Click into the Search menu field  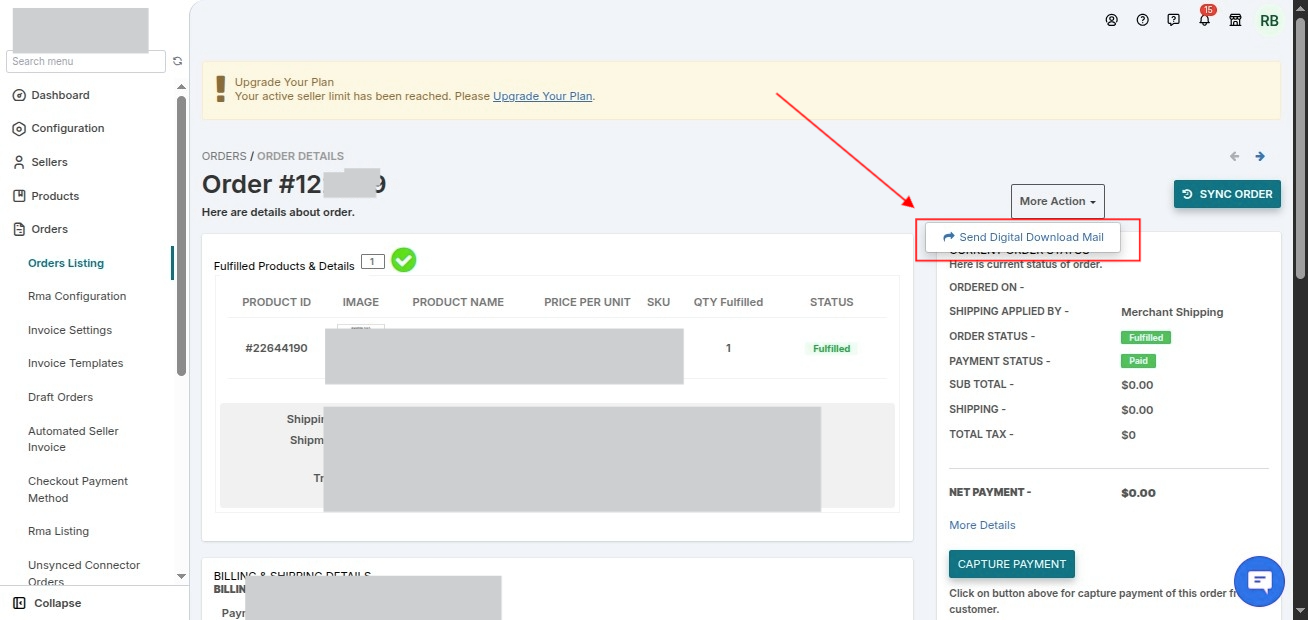tap(86, 61)
